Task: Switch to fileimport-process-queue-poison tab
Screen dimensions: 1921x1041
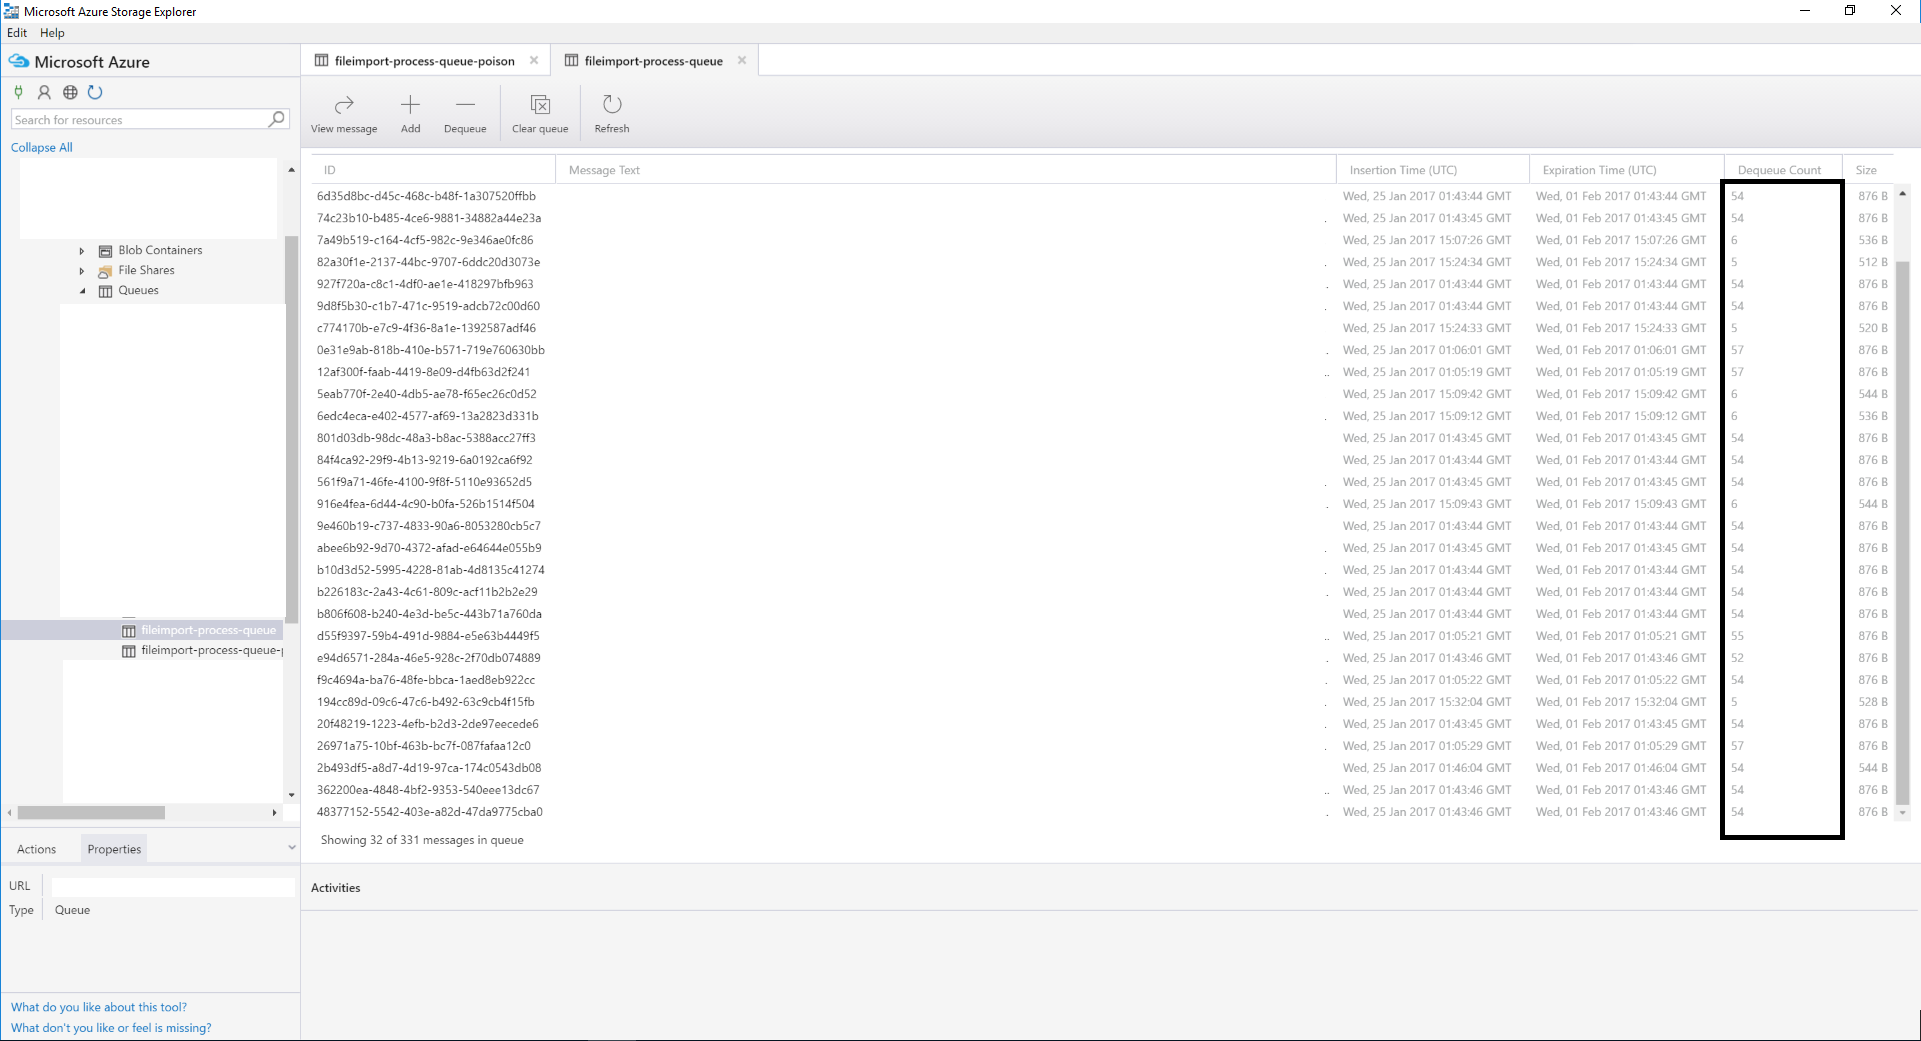Action: pyautogui.click(x=424, y=61)
